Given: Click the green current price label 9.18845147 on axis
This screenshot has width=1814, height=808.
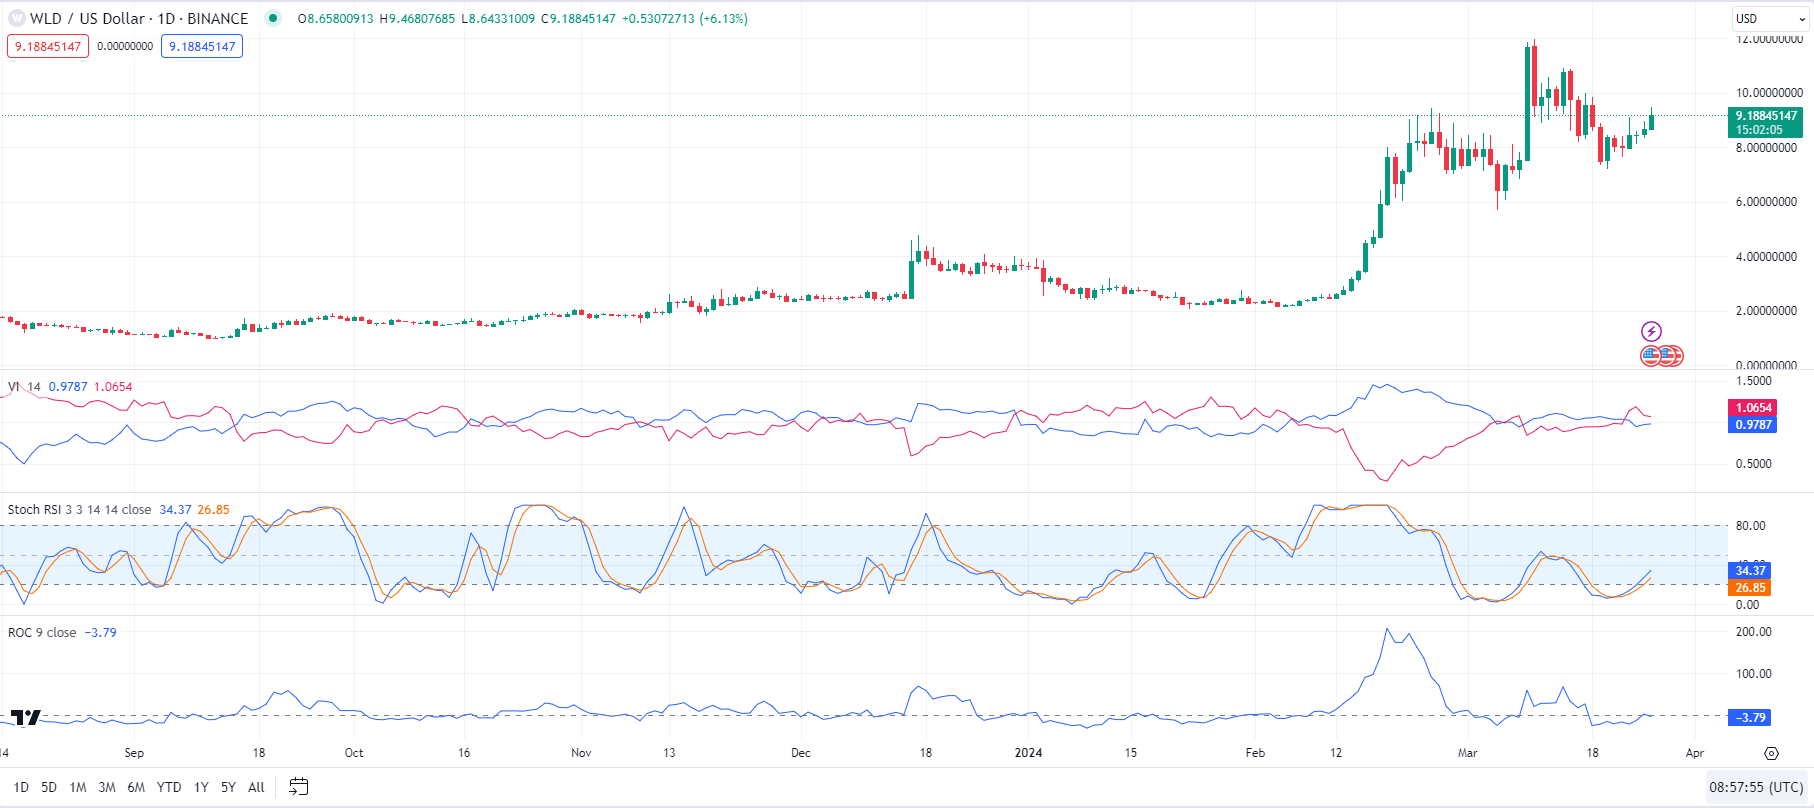Looking at the screenshot, I should (1766, 123).
